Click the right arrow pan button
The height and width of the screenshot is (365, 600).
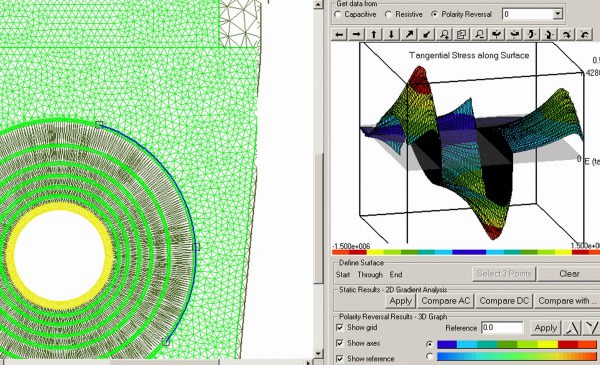(356, 34)
